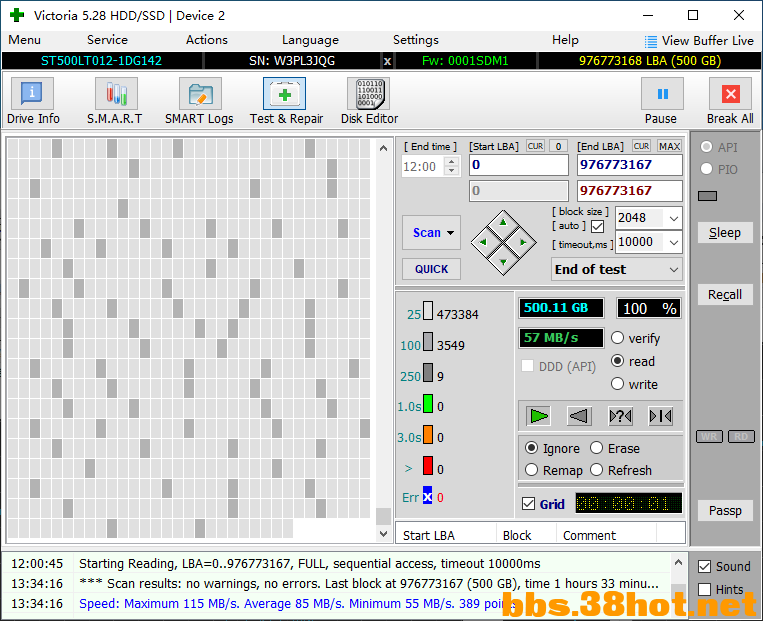
Task: Click the right arrow on the navigation diamond
Action: pyautogui.click(x=523, y=242)
